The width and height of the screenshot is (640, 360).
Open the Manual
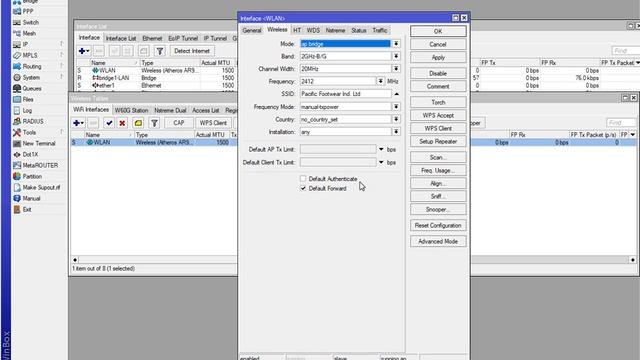click(31, 199)
